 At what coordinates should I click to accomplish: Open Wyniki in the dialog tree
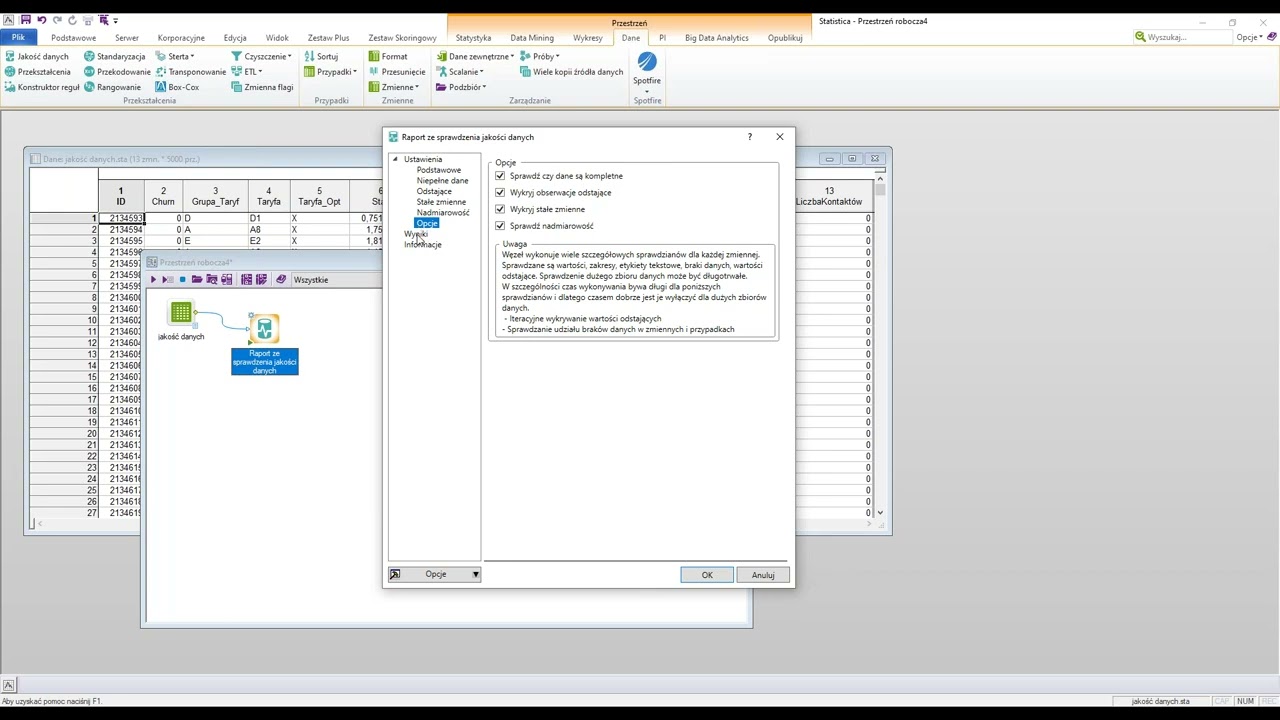click(x=416, y=234)
